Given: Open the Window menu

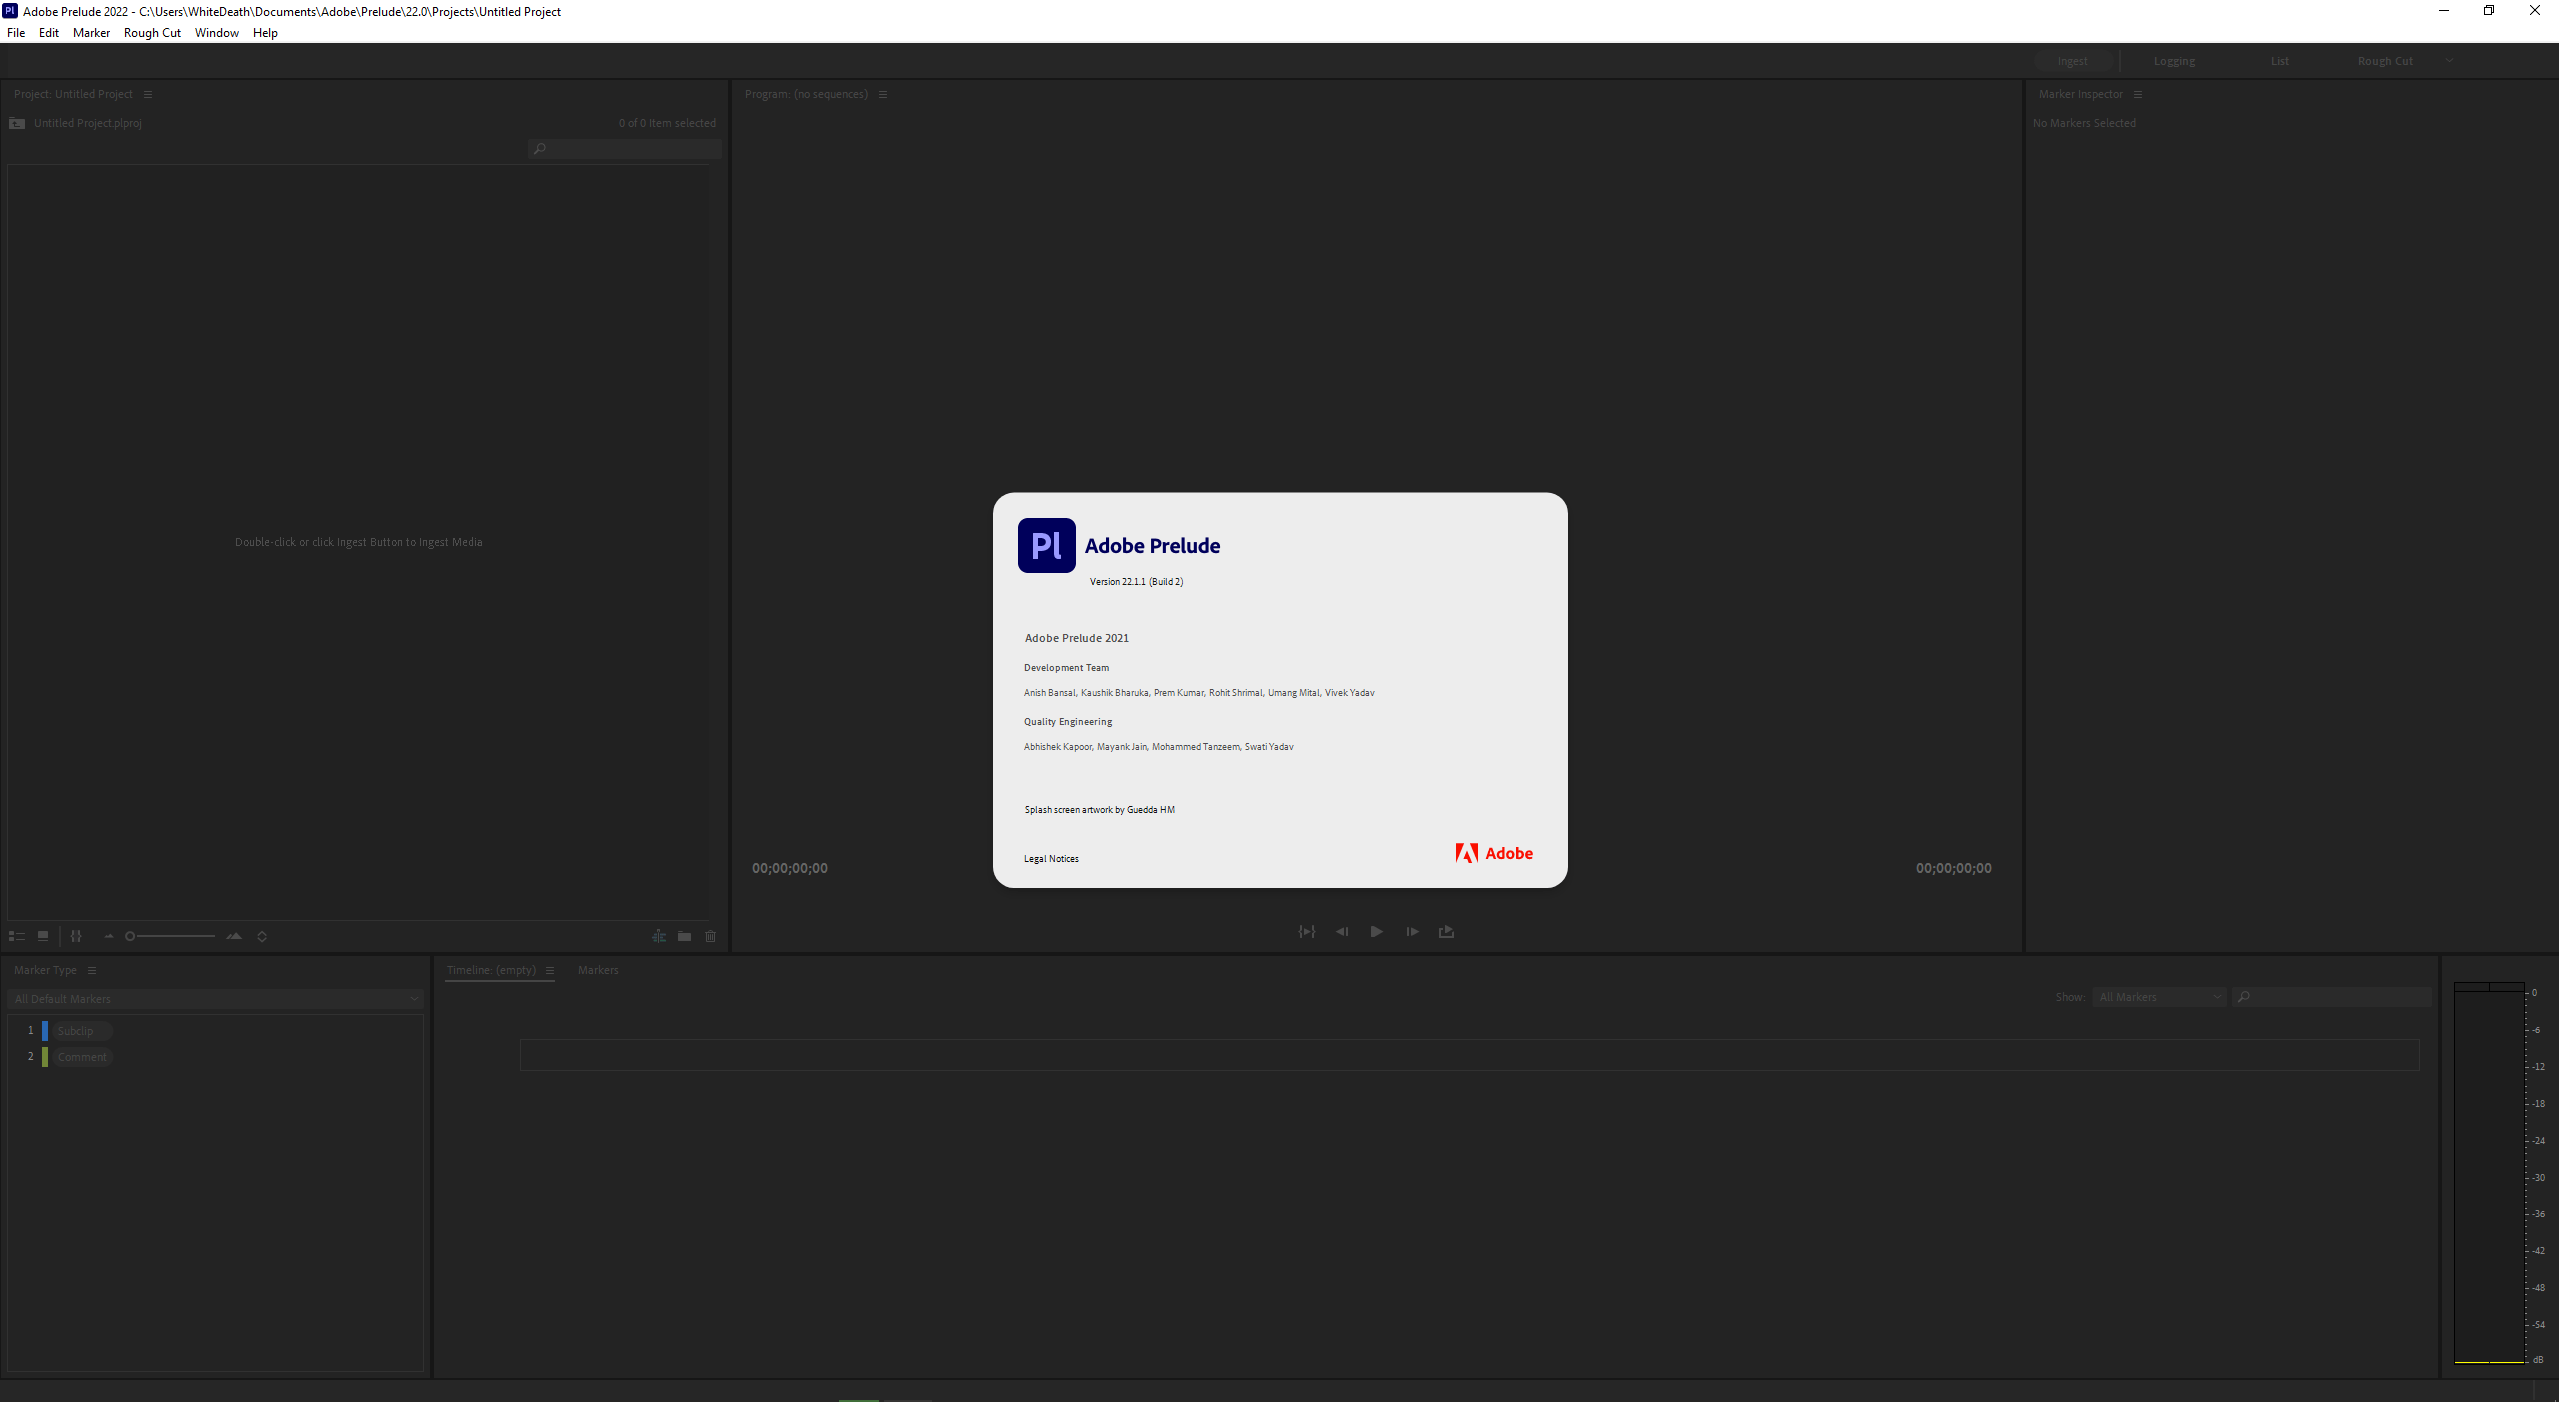Looking at the screenshot, I should click(217, 33).
